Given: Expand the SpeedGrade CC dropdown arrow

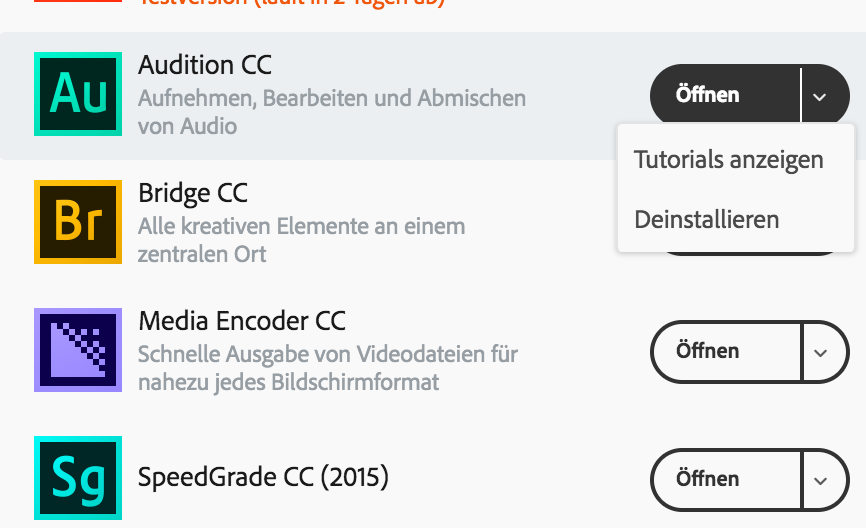Looking at the screenshot, I should coord(821,480).
